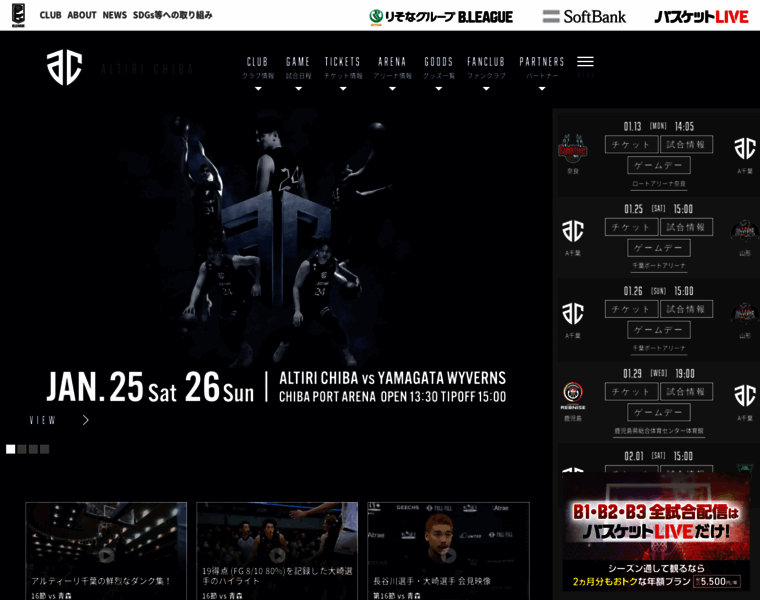Image resolution: width=760 pixels, height=600 pixels.
Task: Click Yamagata logo in 01.25 game row
Action: (744, 232)
